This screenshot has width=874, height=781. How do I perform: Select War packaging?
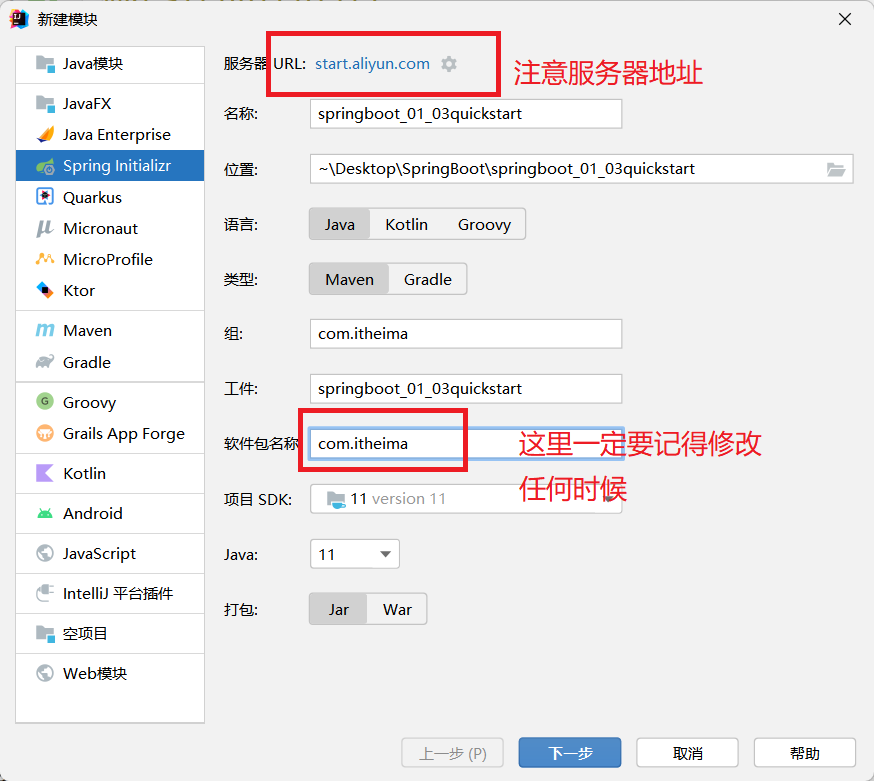[x=397, y=609]
